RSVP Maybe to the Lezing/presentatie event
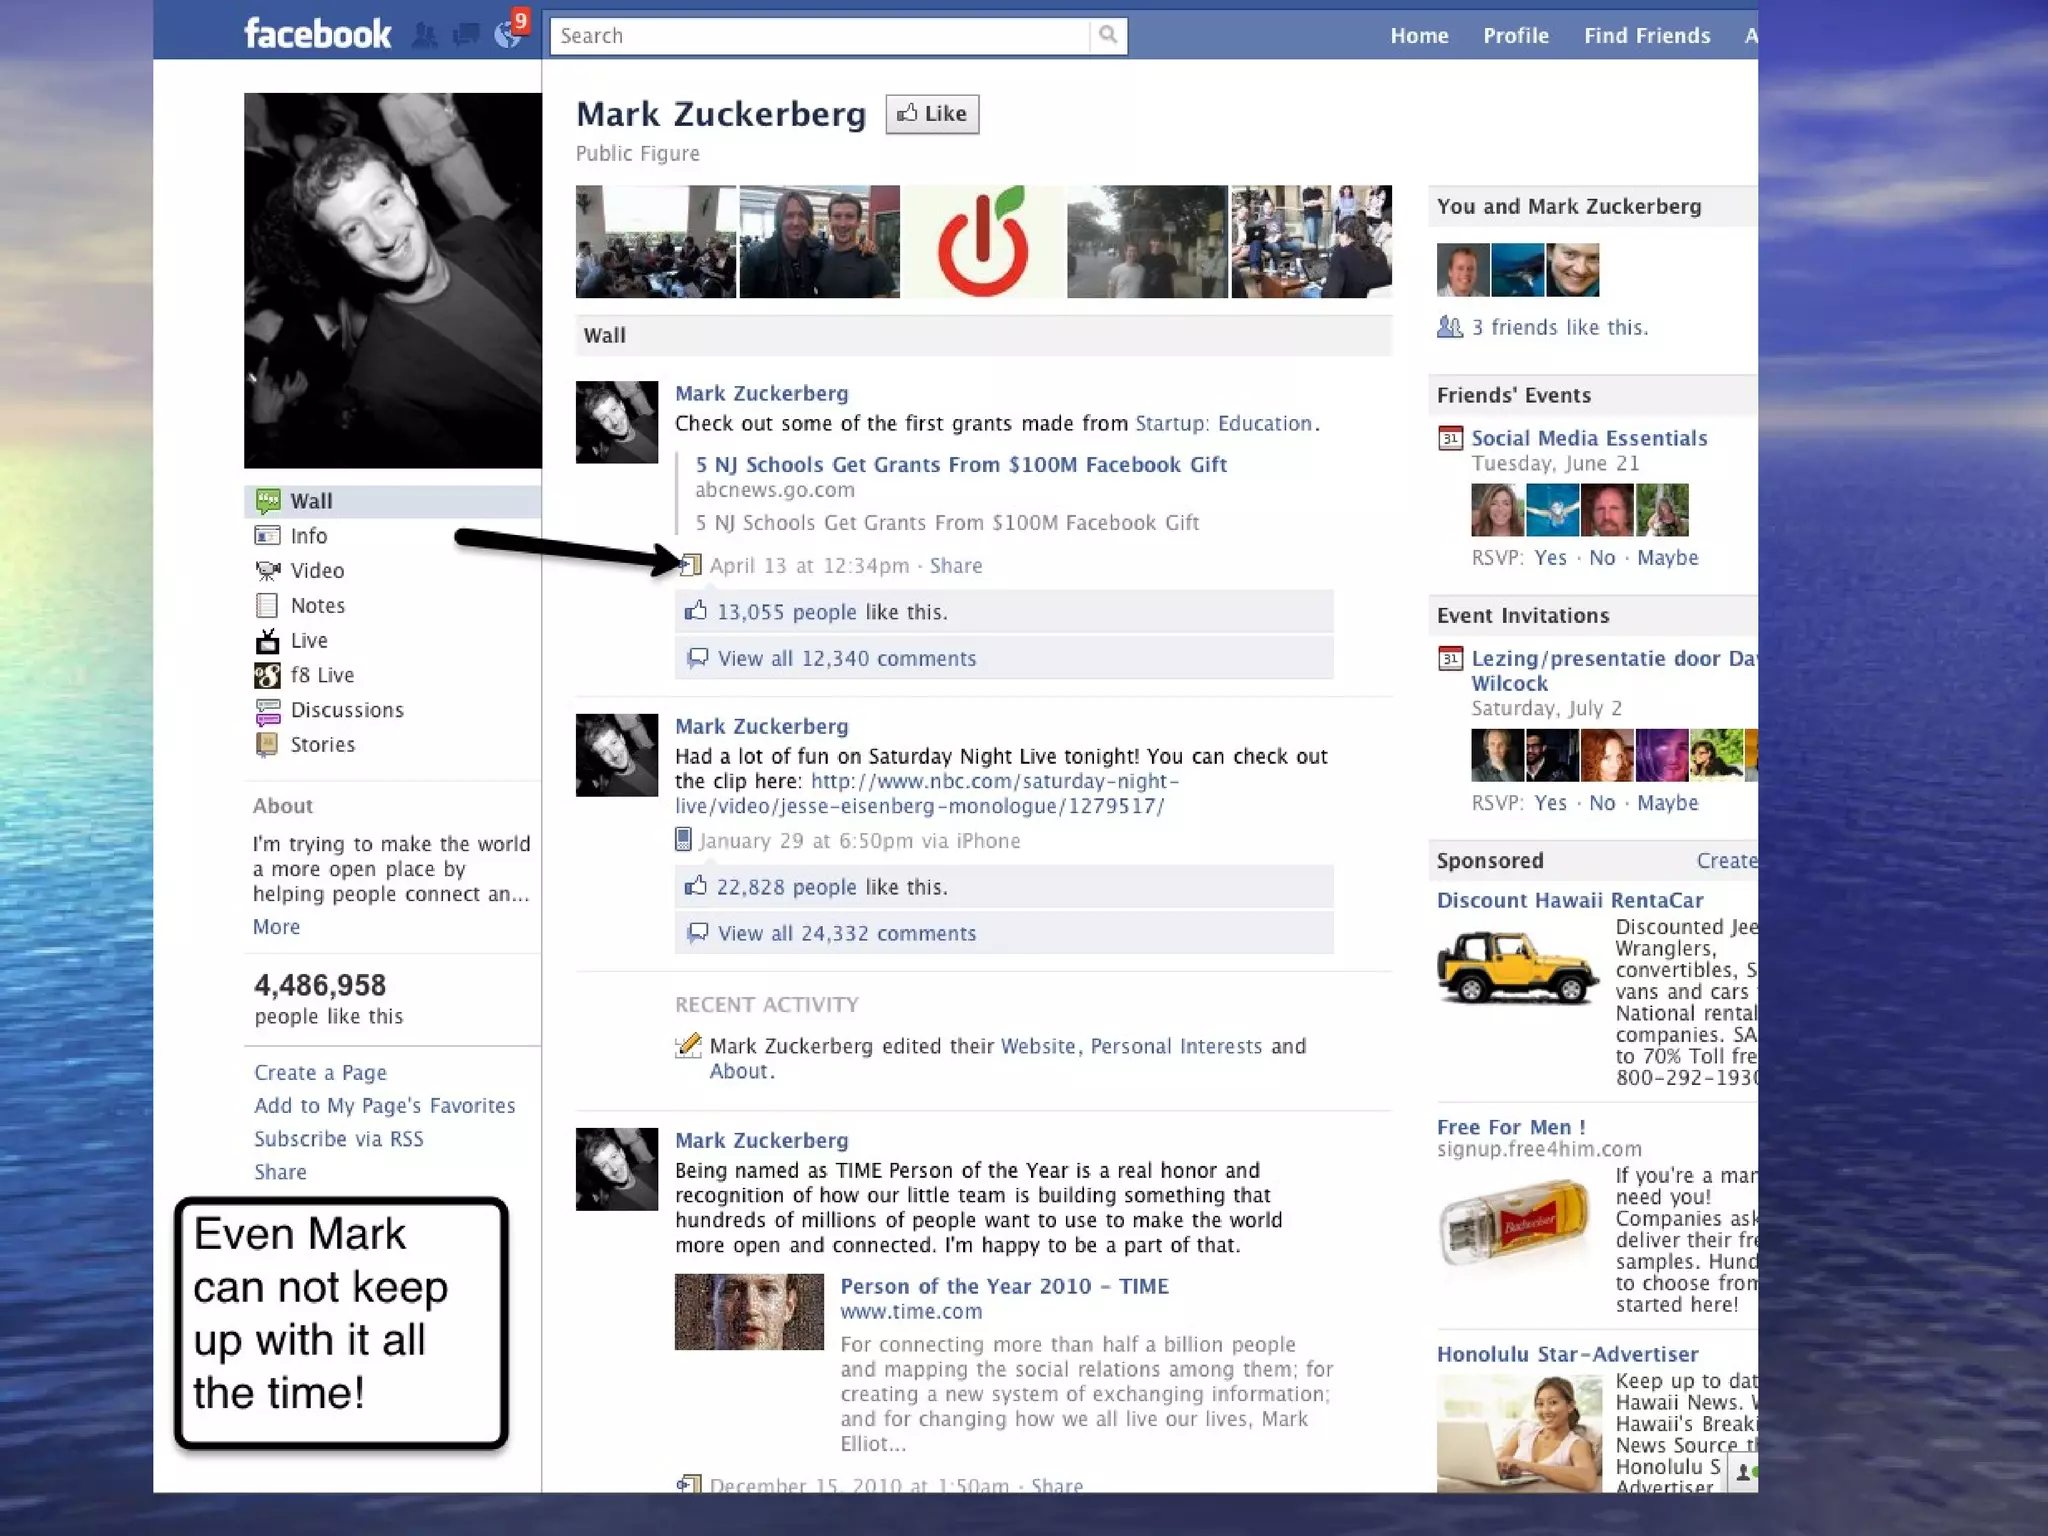 (x=1667, y=803)
